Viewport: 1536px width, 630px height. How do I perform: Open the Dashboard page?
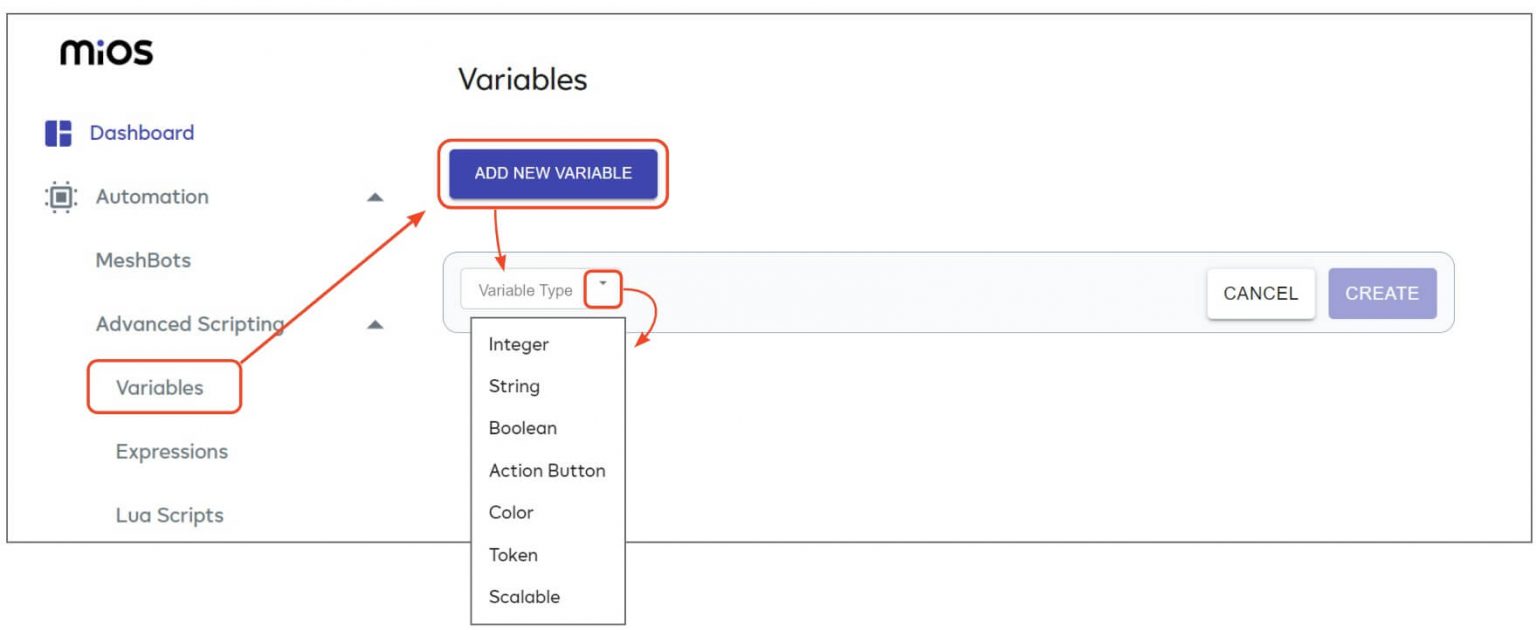coord(140,132)
